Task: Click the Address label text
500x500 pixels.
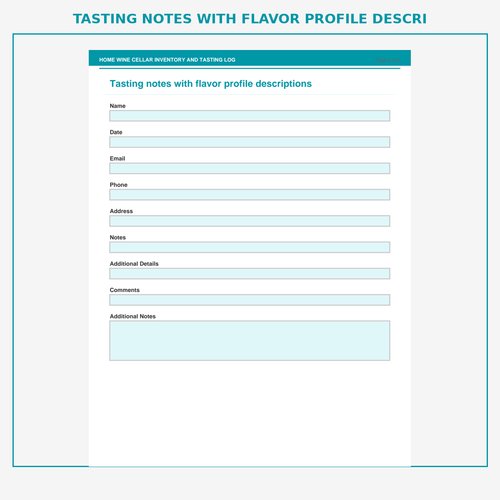Action: click(121, 211)
